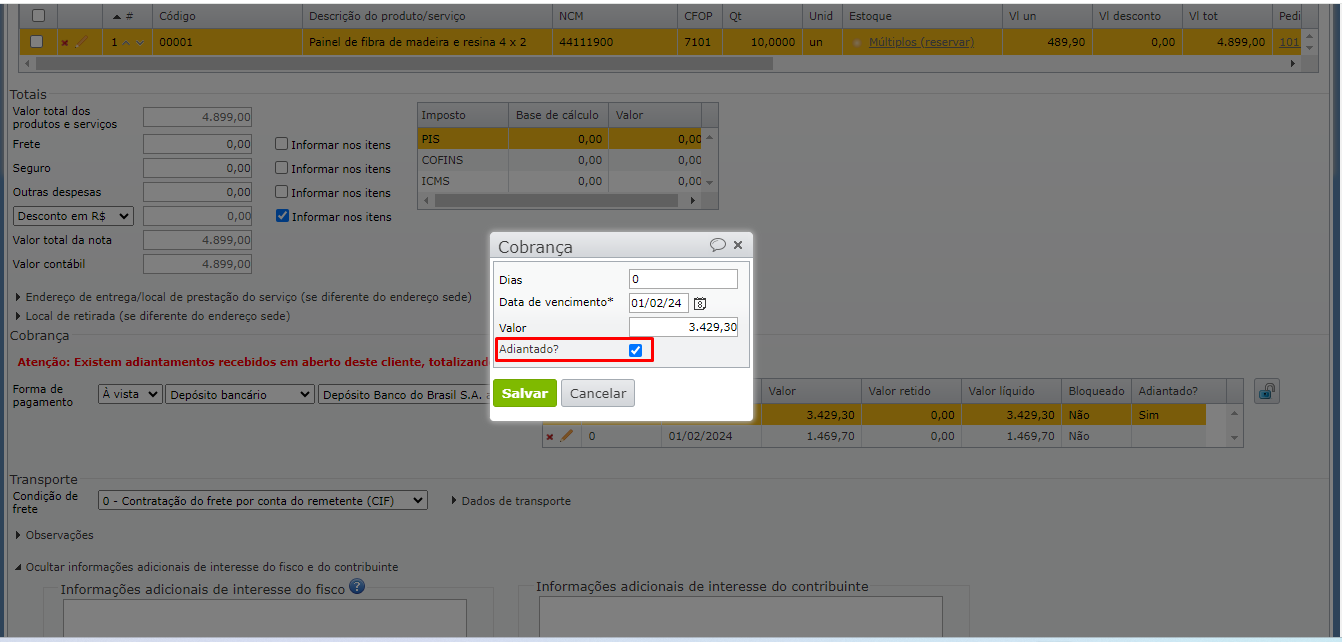Open the À vista payment term dropdown
Viewport: 1342px width, 642px height.
[130, 395]
